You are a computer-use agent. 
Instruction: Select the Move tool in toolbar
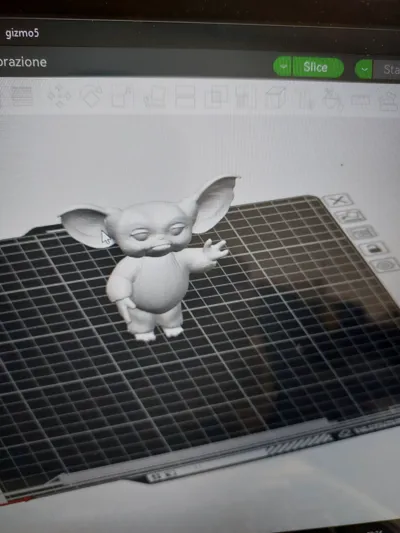(59, 95)
